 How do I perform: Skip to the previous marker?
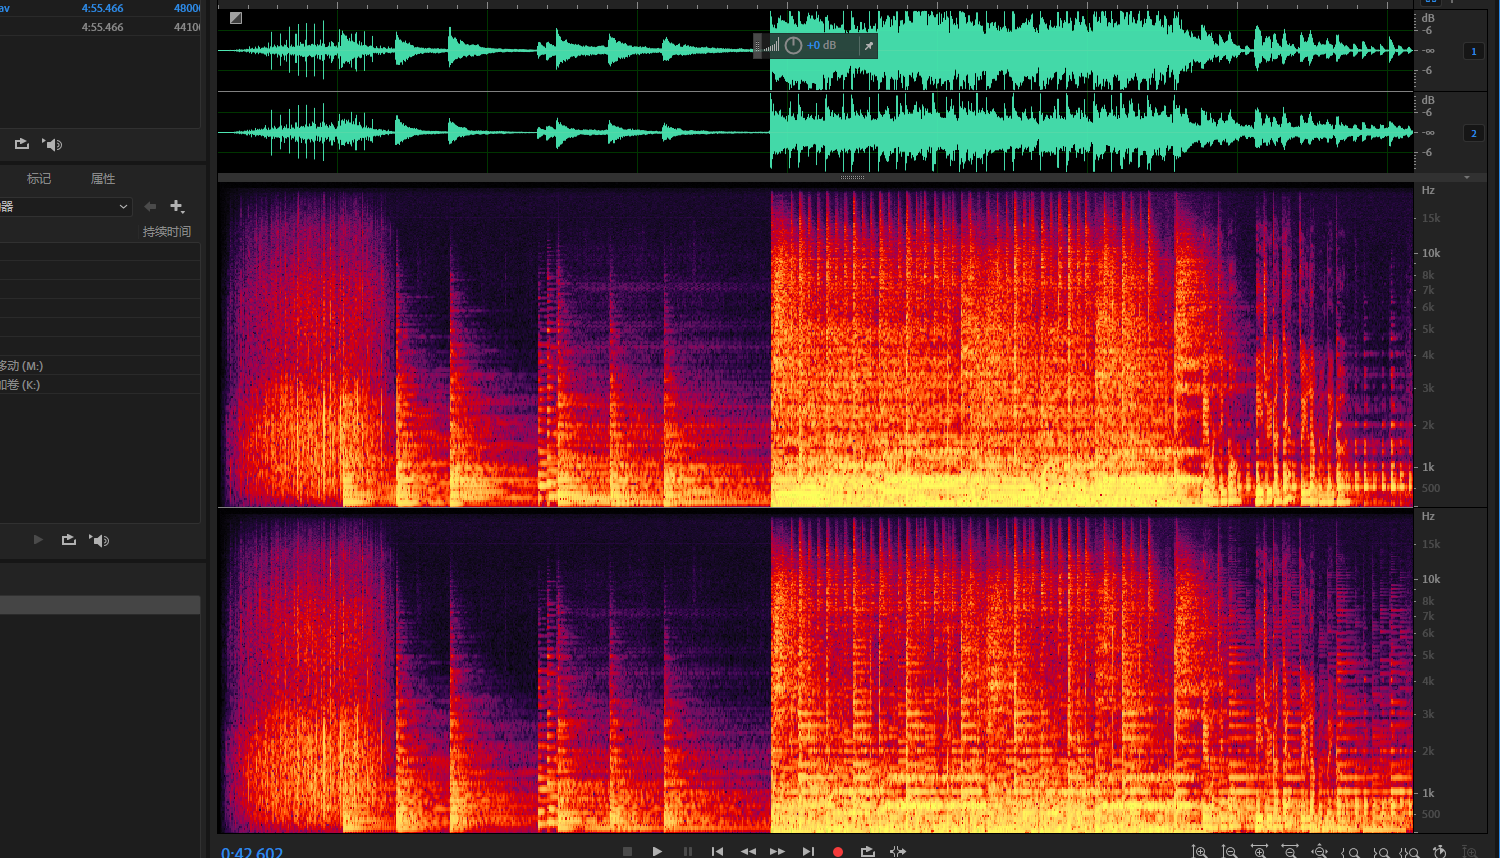(717, 851)
